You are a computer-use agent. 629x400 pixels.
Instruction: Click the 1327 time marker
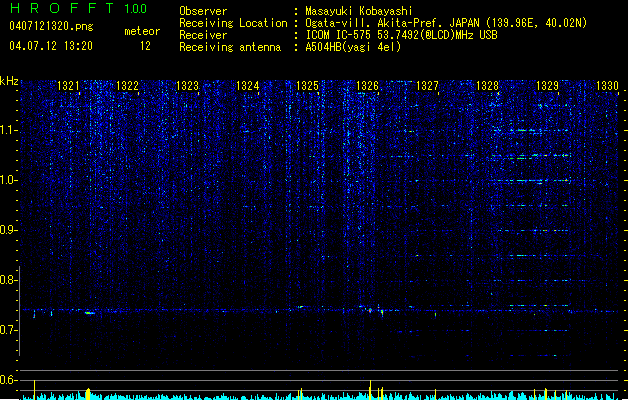[427, 86]
